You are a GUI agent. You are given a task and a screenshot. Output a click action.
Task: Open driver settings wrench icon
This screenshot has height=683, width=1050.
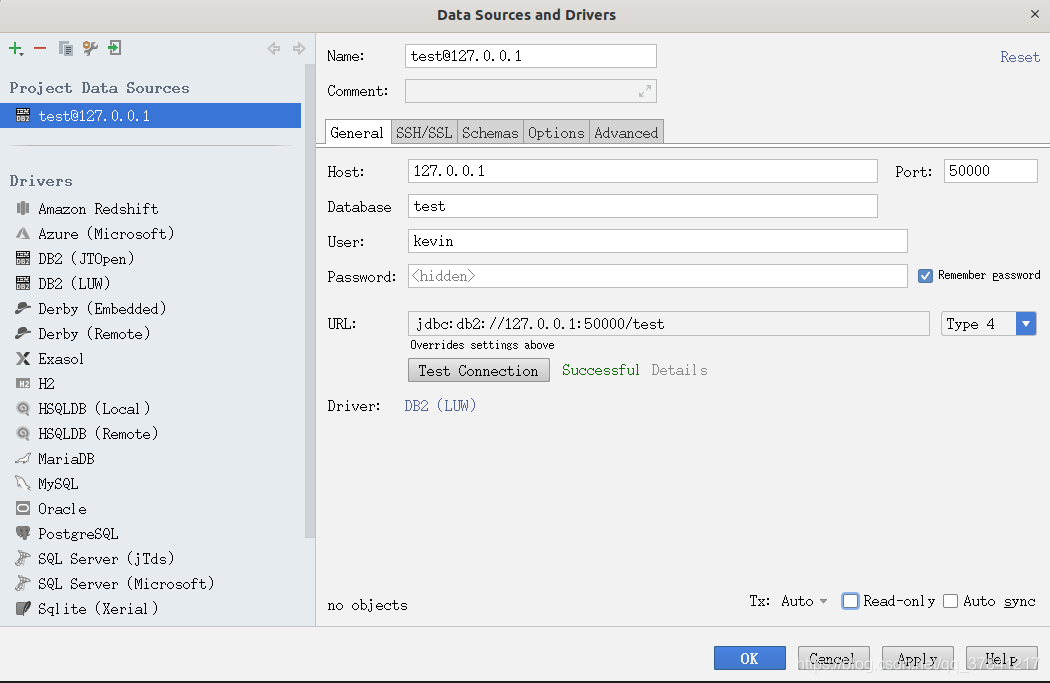click(x=90, y=48)
